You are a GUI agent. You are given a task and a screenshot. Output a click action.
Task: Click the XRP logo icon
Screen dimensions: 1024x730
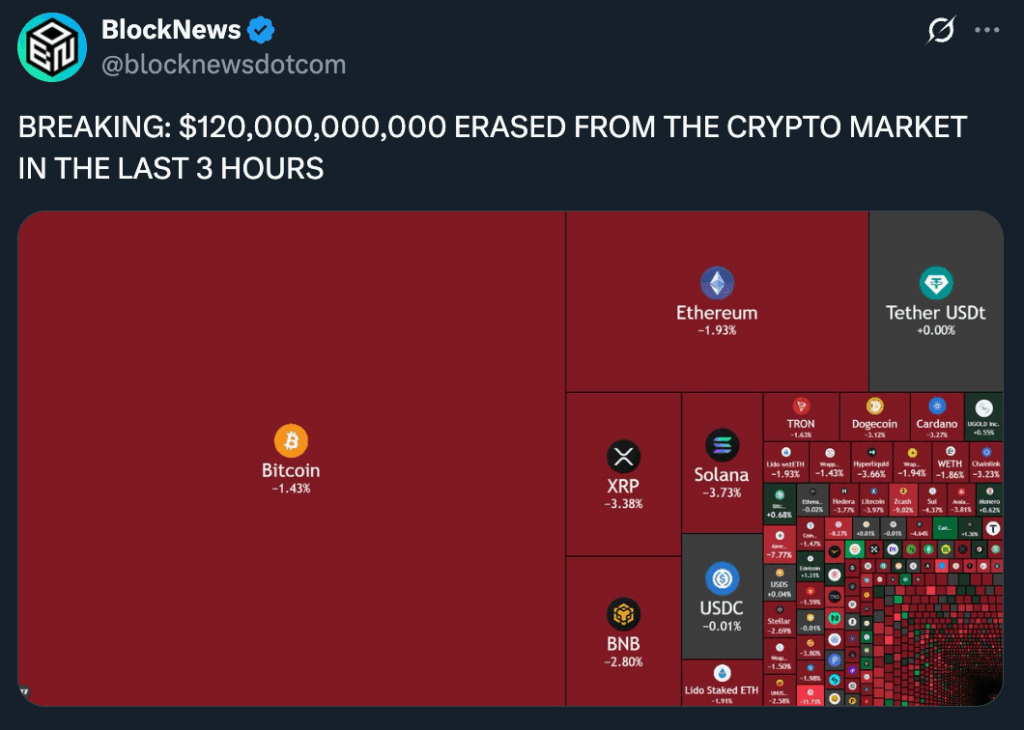click(x=623, y=457)
